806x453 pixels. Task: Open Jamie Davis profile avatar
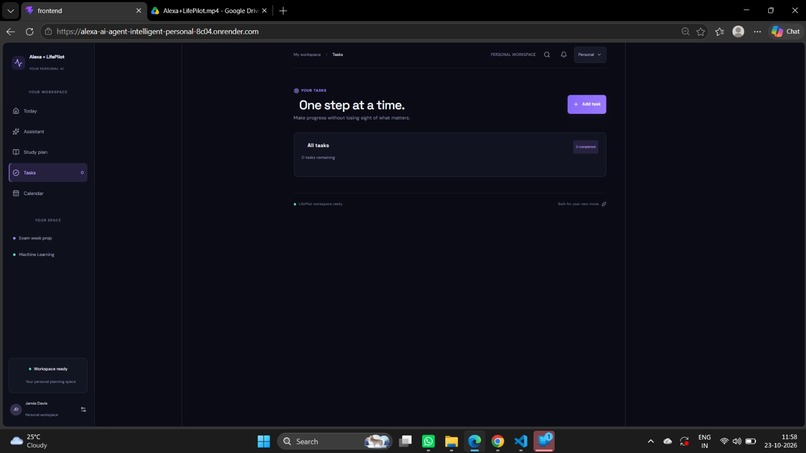click(16, 409)
